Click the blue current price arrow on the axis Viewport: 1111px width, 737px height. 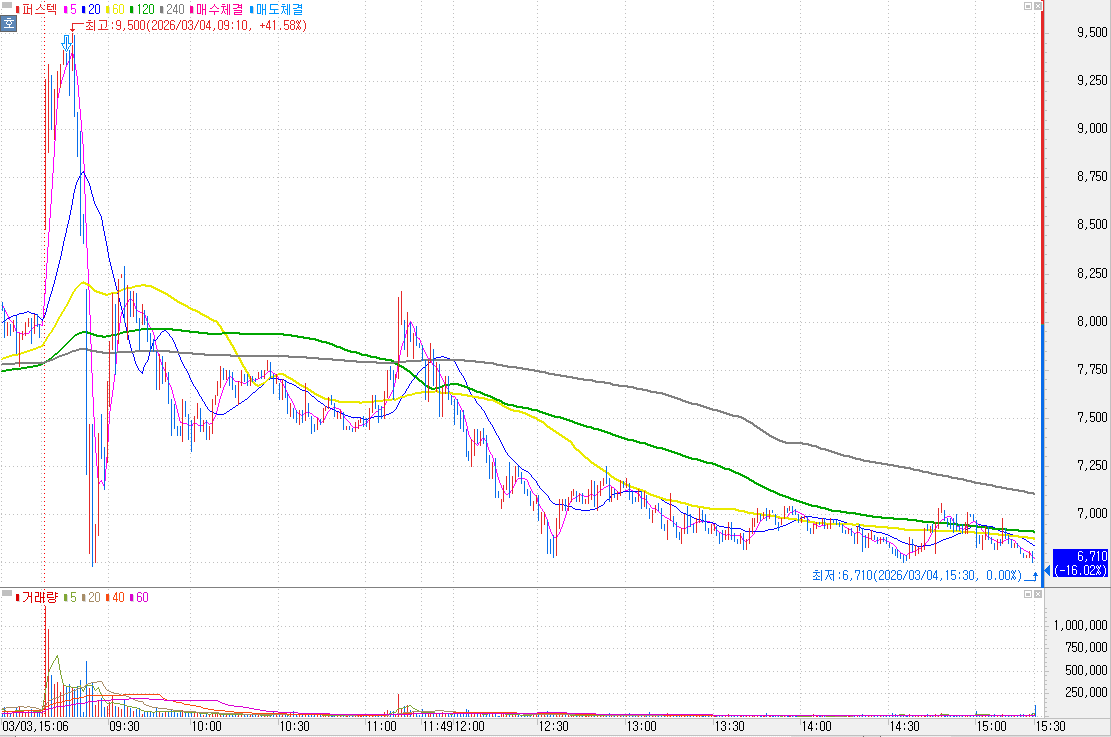point(1047,570)
